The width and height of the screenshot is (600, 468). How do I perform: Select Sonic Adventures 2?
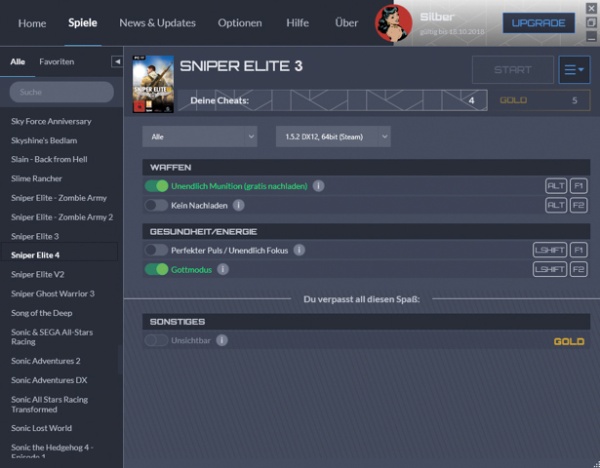point(46,361)
